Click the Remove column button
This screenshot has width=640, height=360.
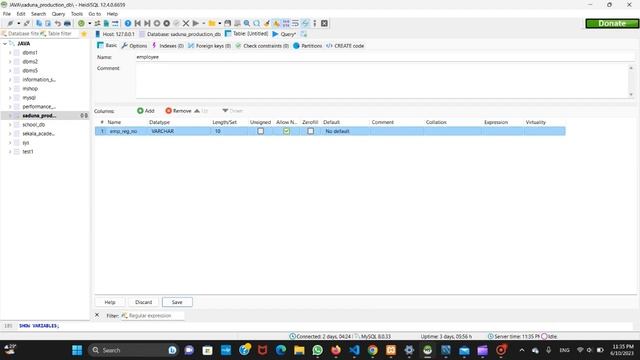178,111
